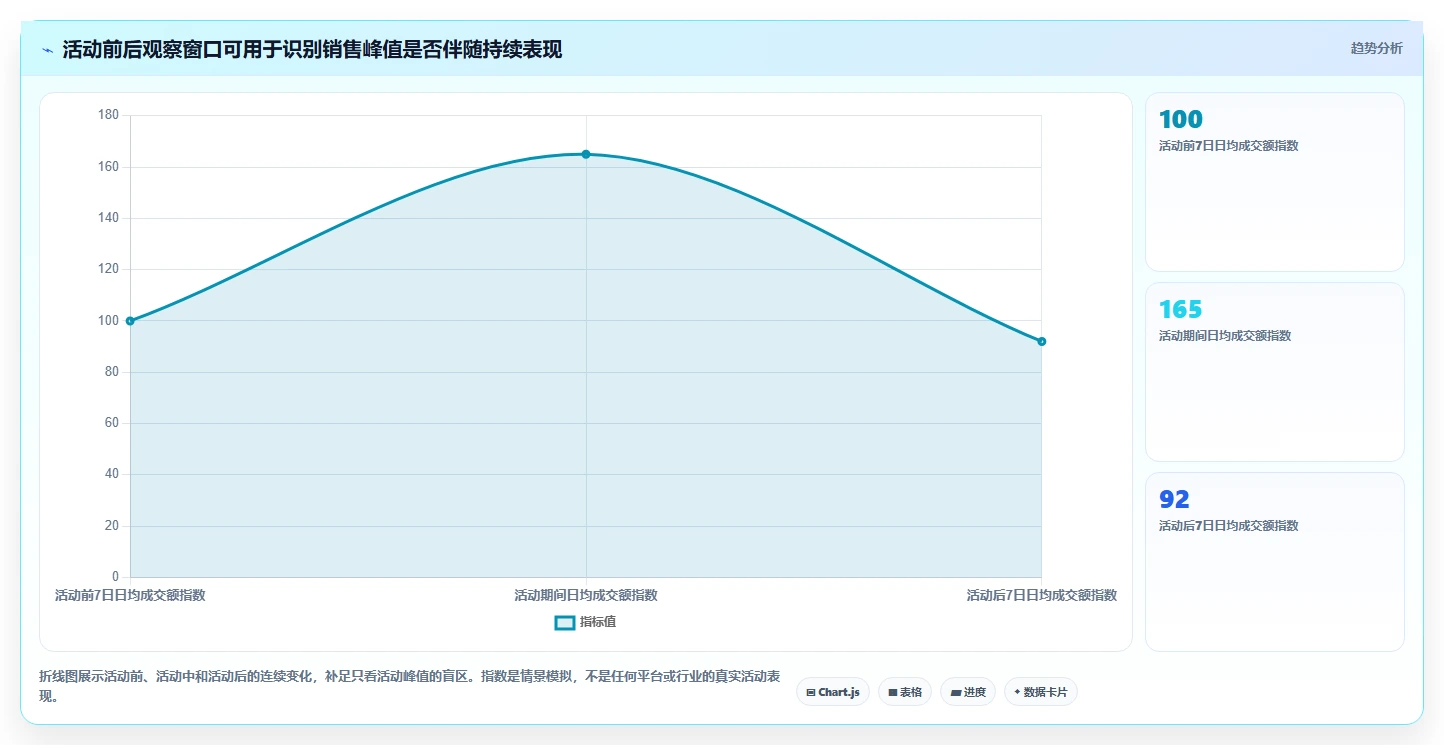
Task: Click x-axis label 活动前7日日均成交额指数
Action: pyautogui.click(x=130, y=595)
